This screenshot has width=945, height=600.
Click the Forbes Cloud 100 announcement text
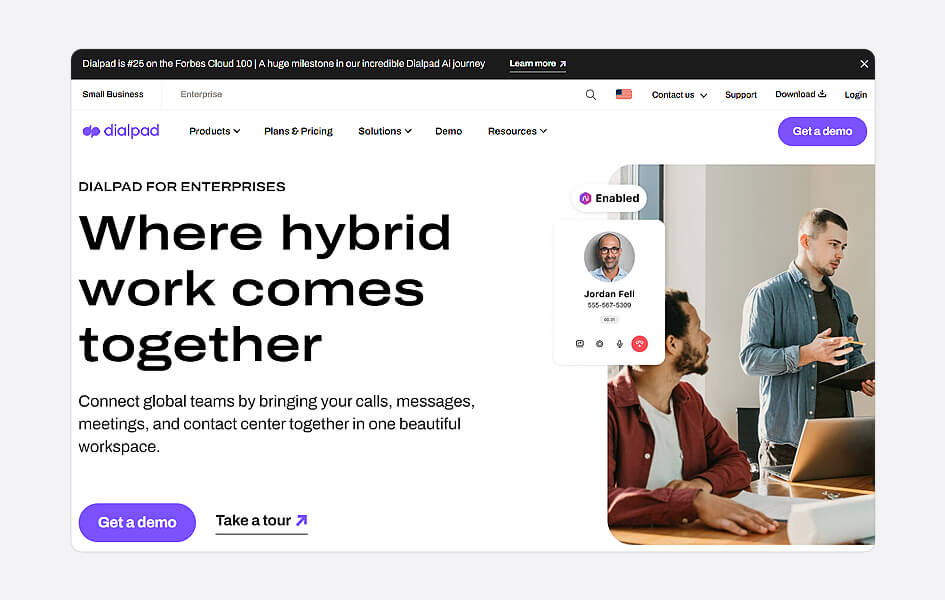[283, 64]
